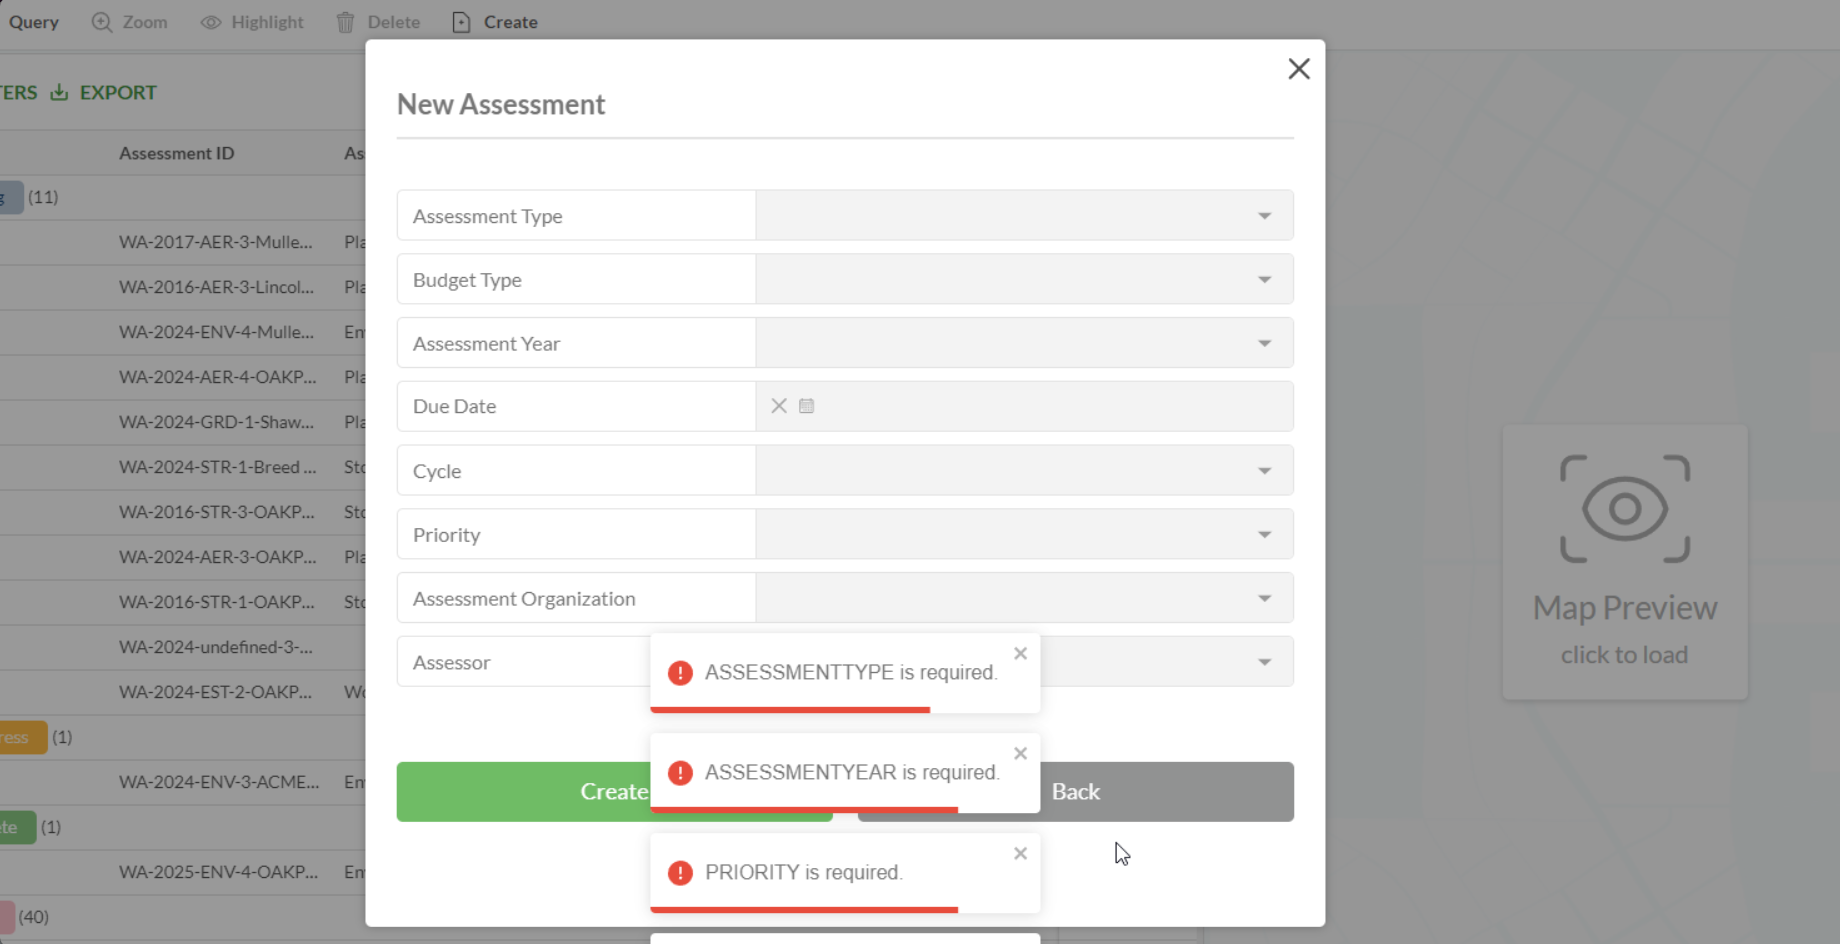This screenshot has height=944, width=1840.
Task: Click the Highlight eye icon
Action: pyautogui.click(x=211, y=22)
